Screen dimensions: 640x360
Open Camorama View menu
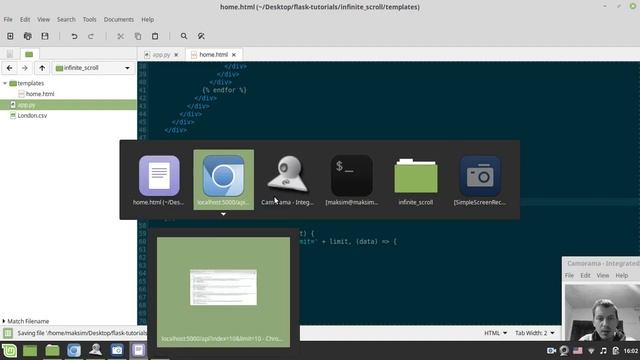(x=603, y=276)
